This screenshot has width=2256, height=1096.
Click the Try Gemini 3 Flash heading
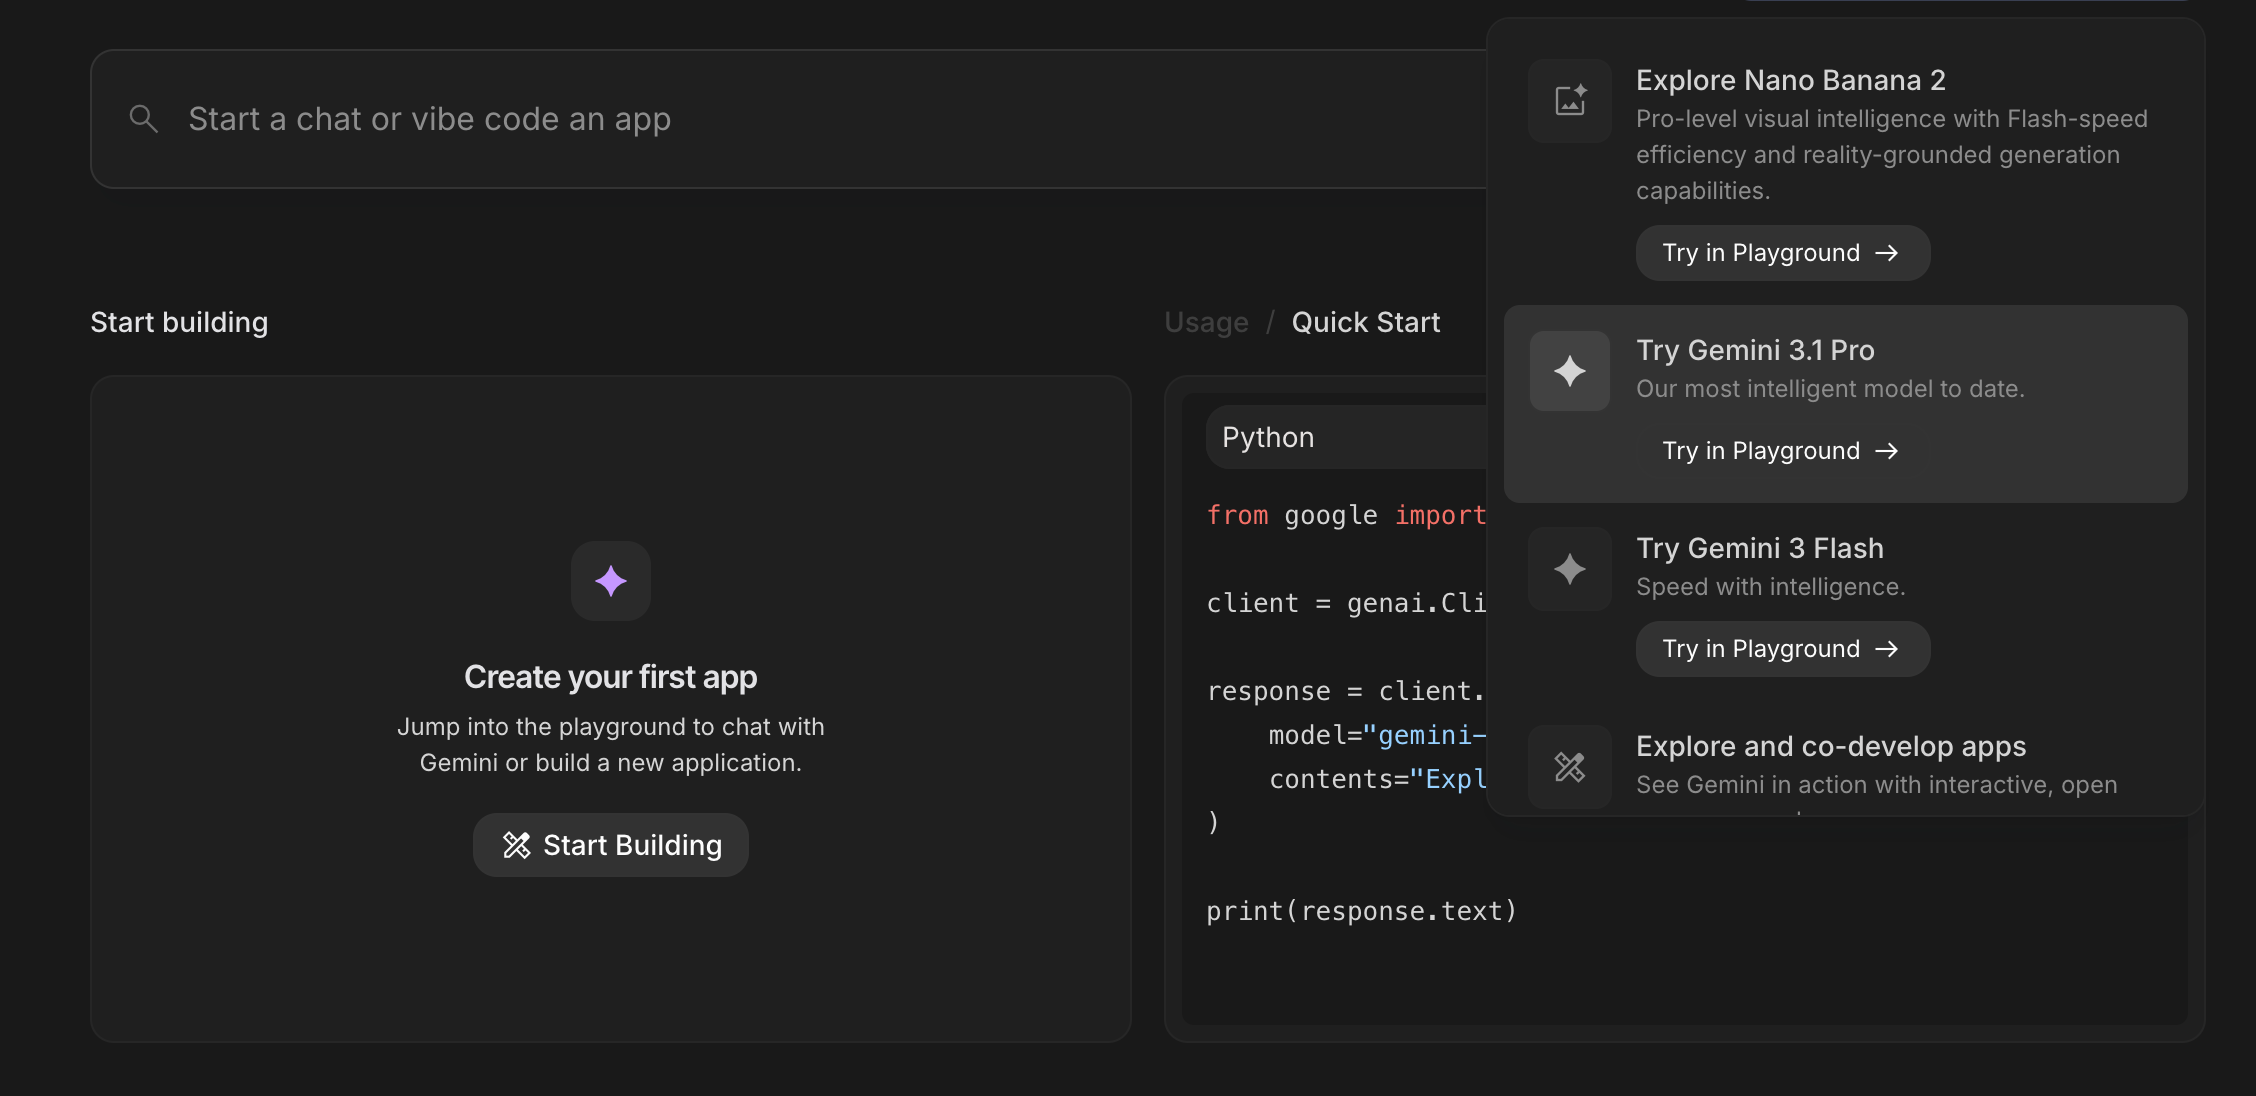click(x=1759, y=548)
